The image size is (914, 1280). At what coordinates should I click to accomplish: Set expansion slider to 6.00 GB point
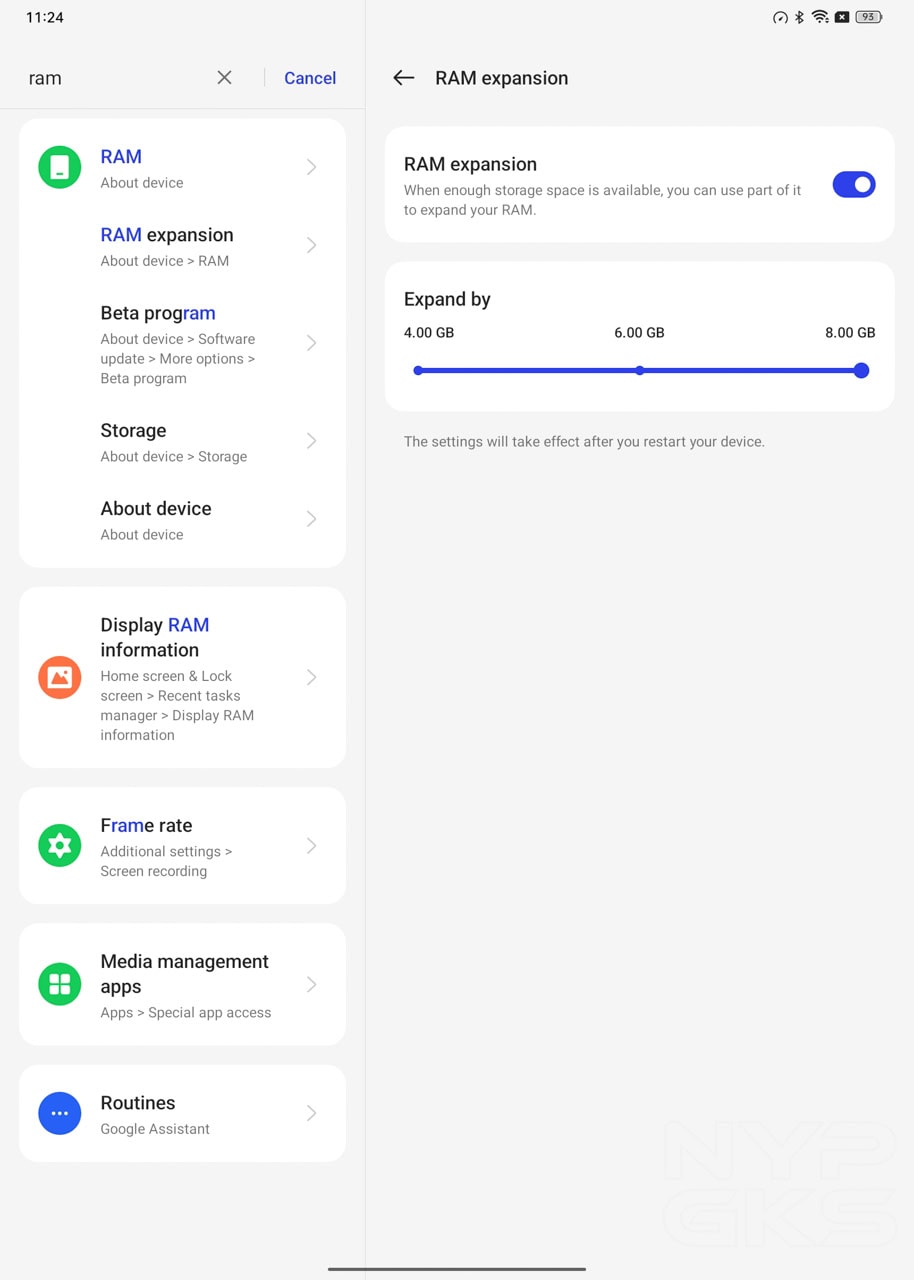click(640, 370)
